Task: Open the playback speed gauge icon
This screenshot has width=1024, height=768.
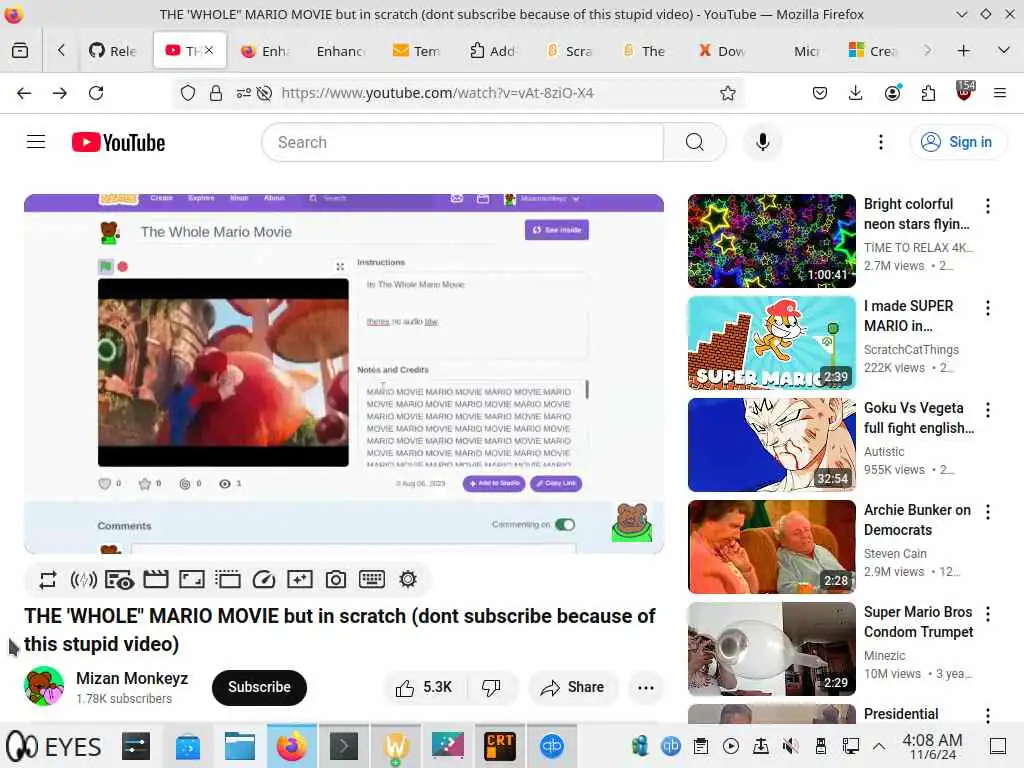Action: [x=264, y=580]
